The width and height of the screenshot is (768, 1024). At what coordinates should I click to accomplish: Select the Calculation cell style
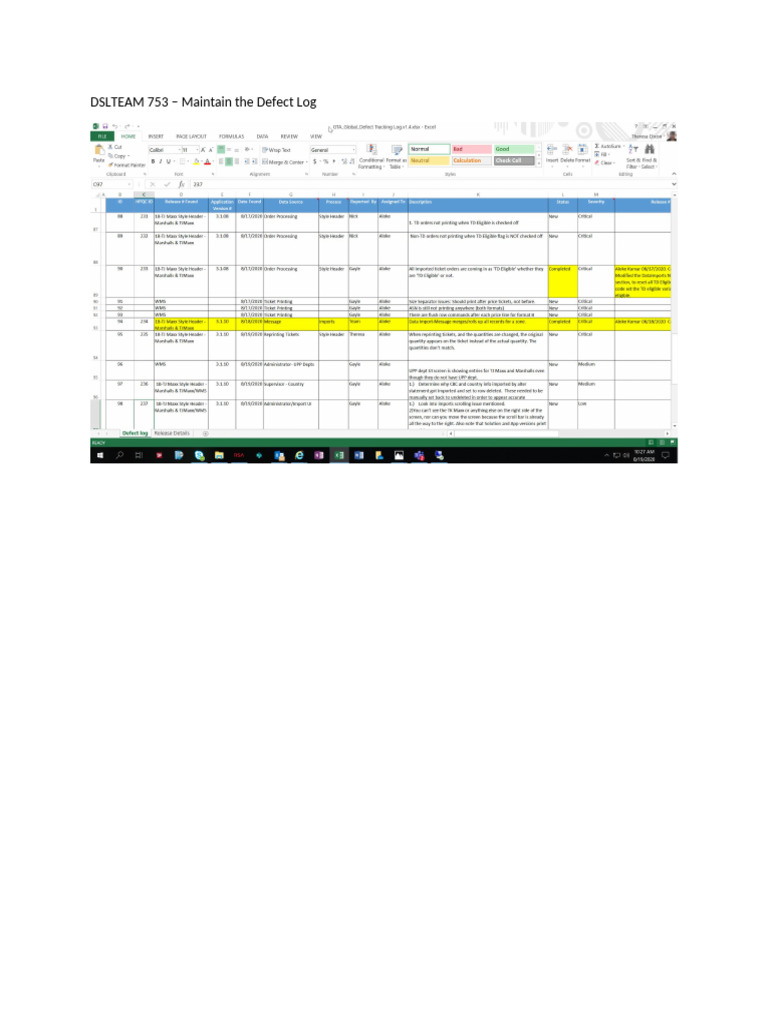tap(472, 160)
